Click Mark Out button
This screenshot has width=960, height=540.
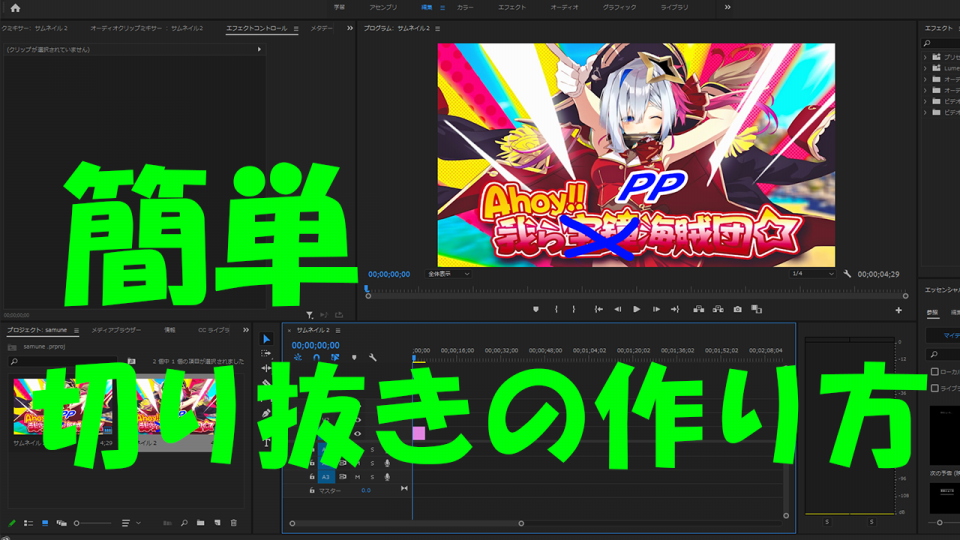(574, 310)
